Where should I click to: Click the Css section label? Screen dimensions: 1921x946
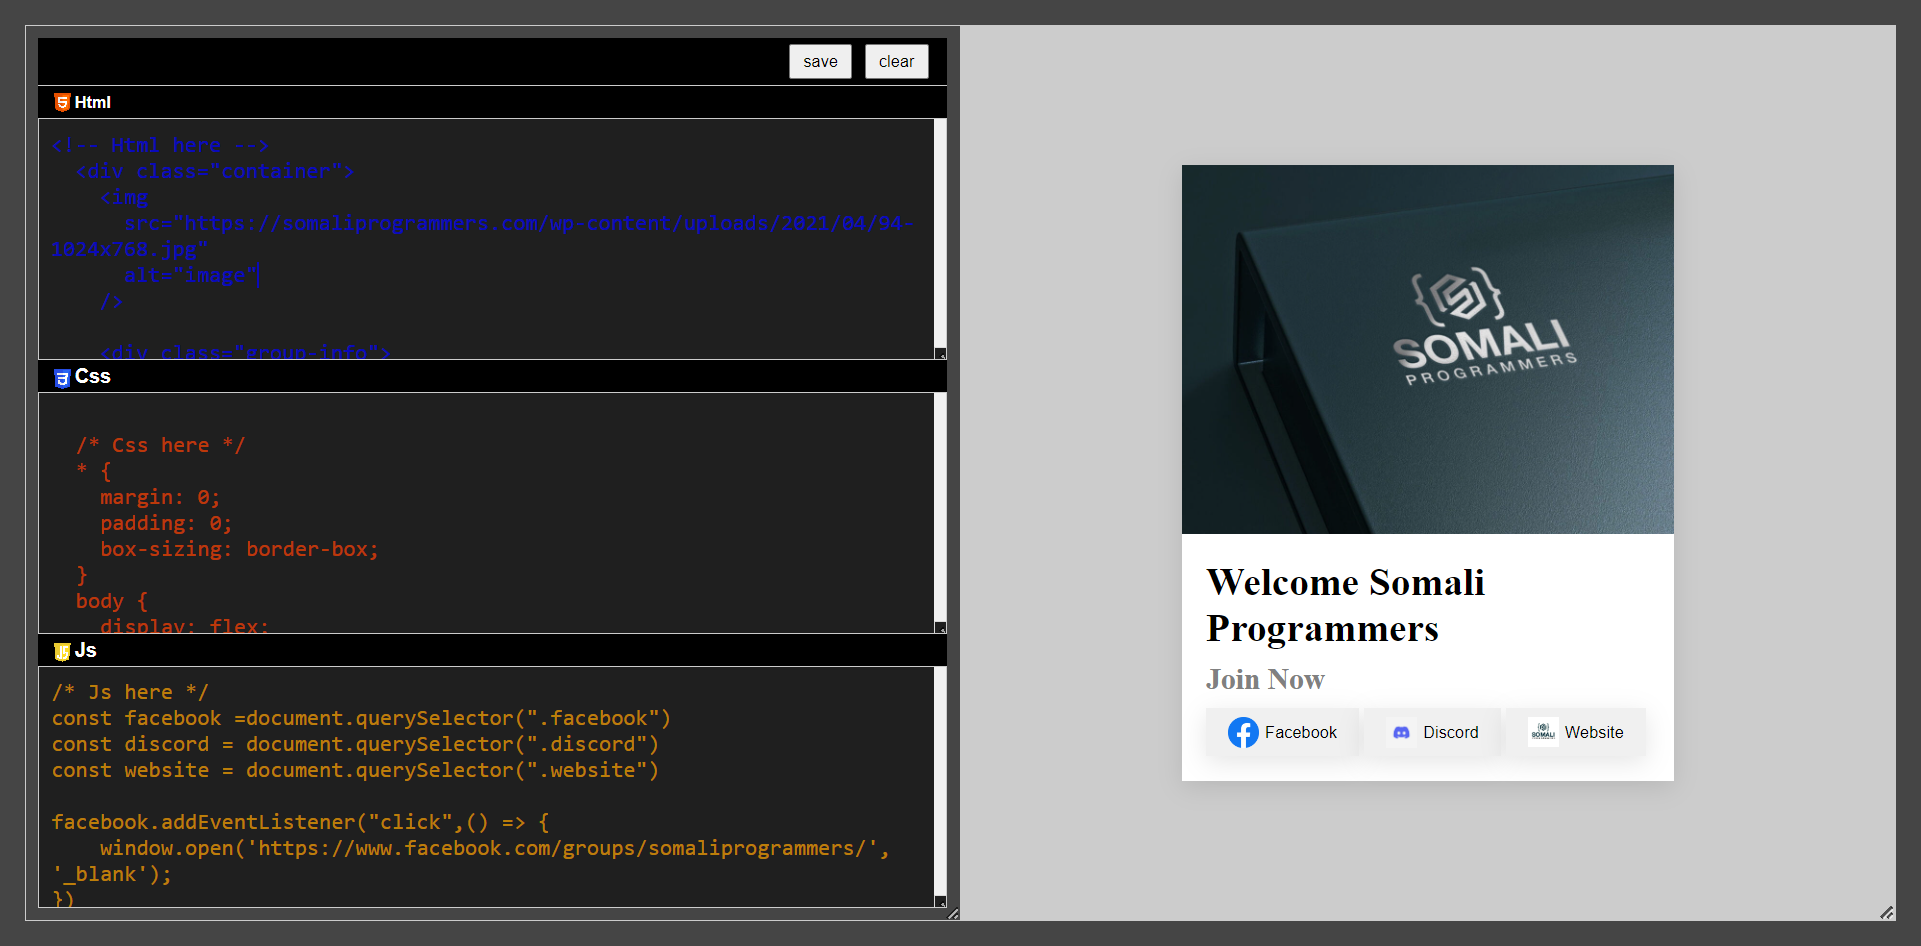(92, 376)
